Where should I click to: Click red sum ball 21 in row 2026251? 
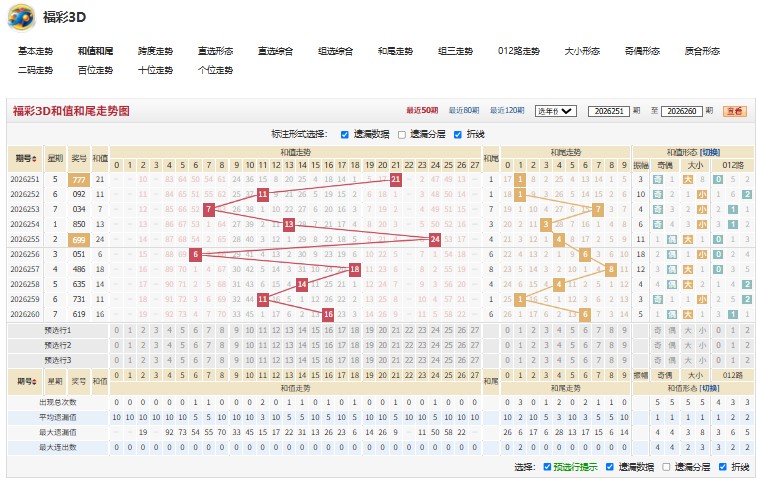[x=395, y=179]
